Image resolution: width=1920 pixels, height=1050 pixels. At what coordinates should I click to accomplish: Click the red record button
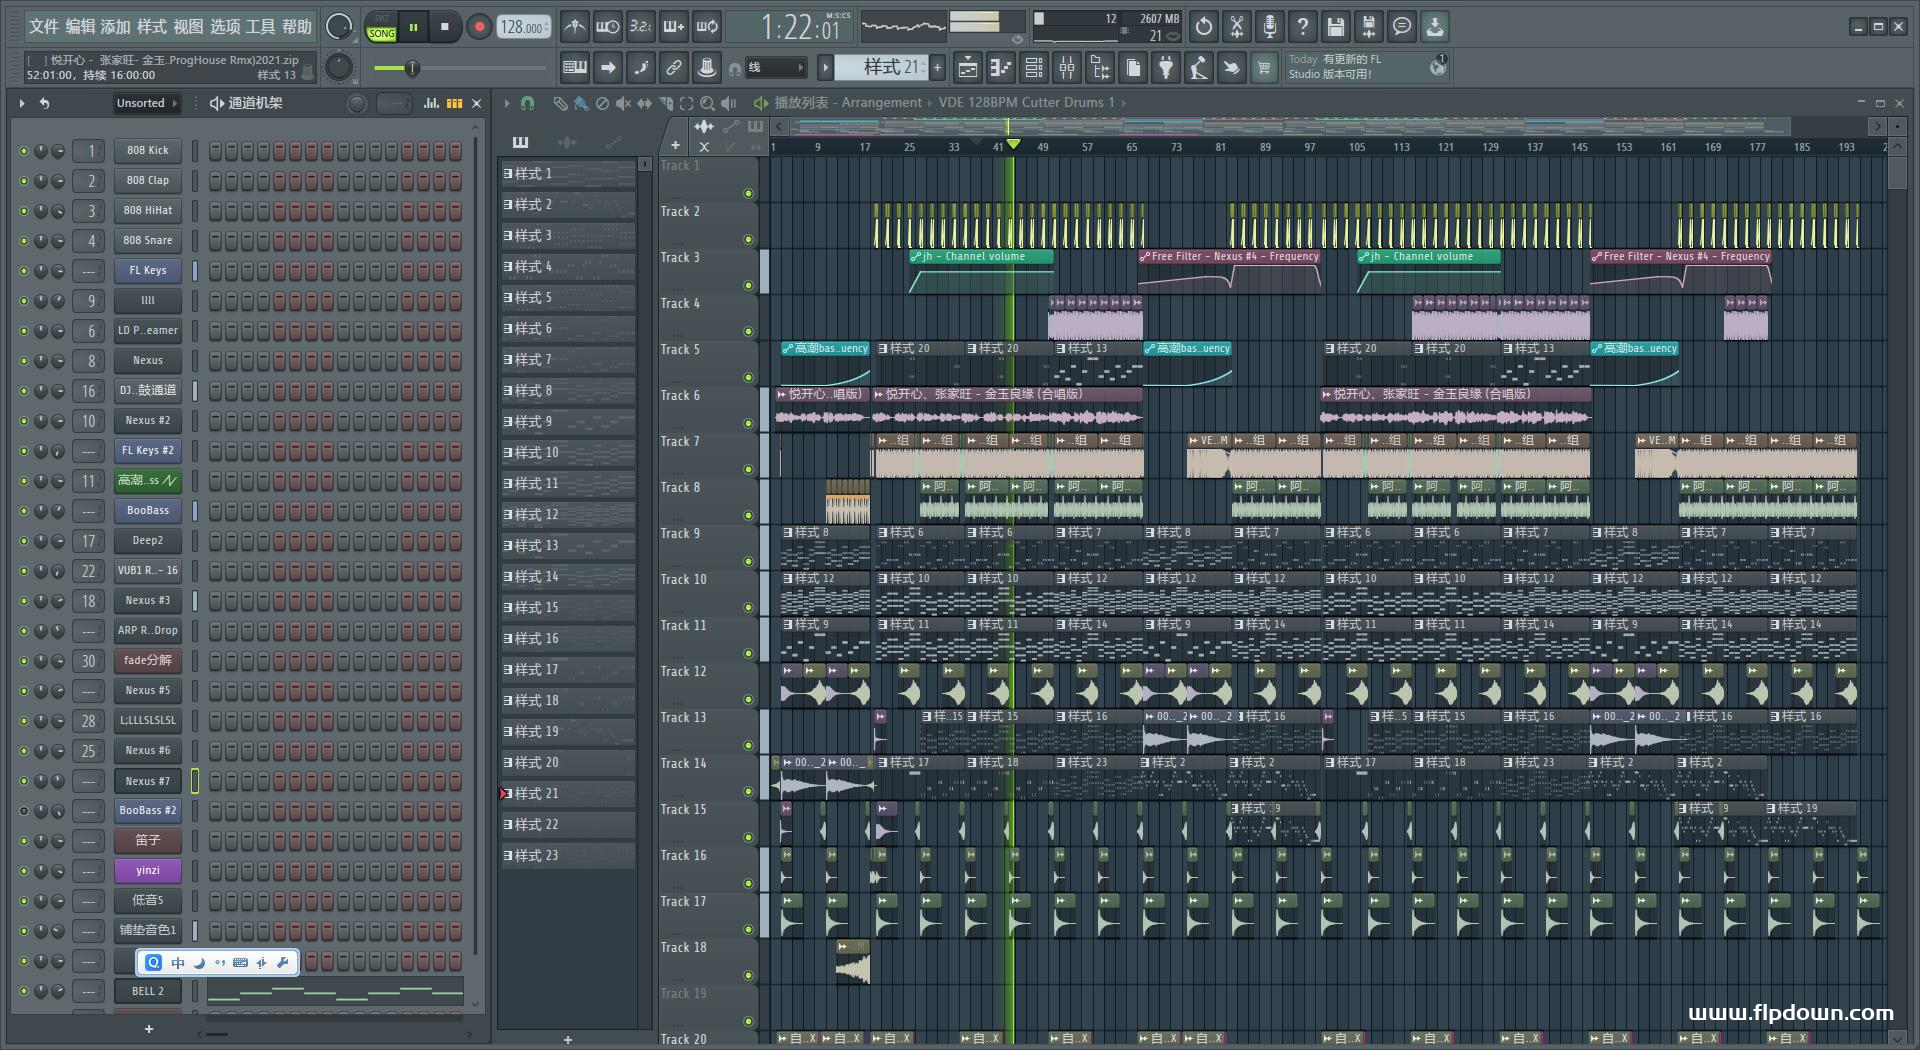(479, 27)
